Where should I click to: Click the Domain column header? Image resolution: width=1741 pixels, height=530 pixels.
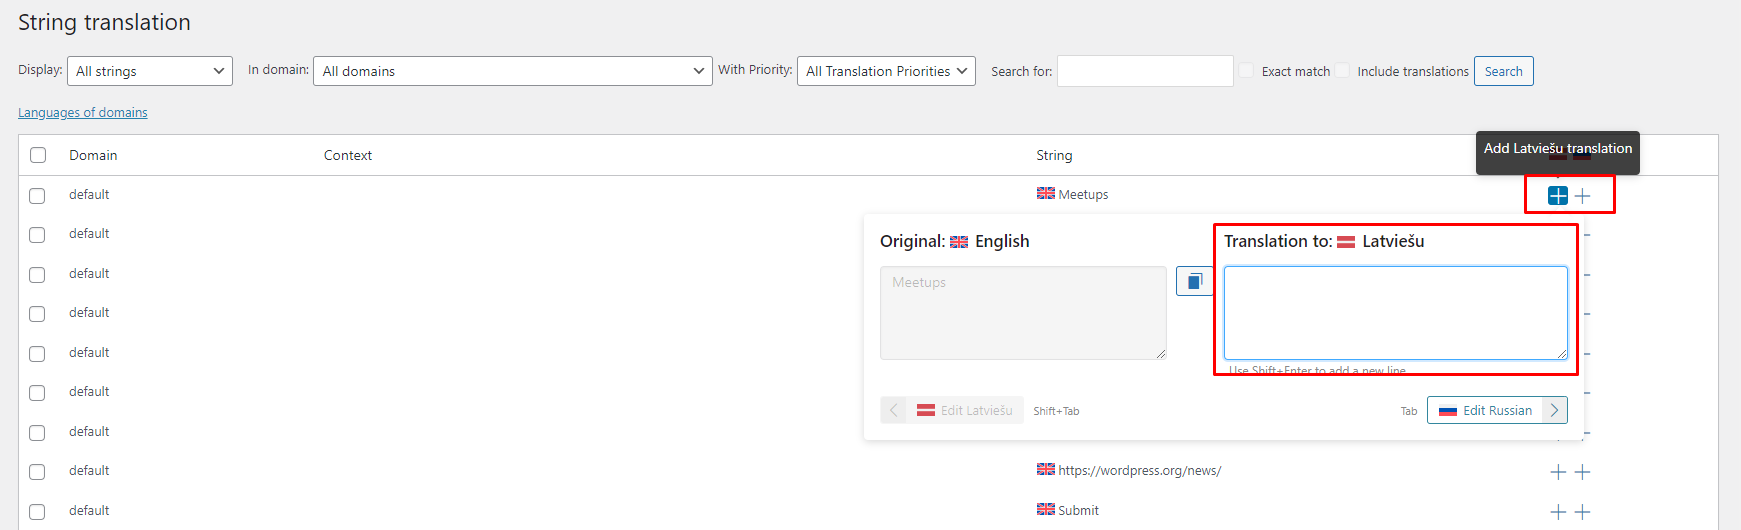(x=93, y=155)
